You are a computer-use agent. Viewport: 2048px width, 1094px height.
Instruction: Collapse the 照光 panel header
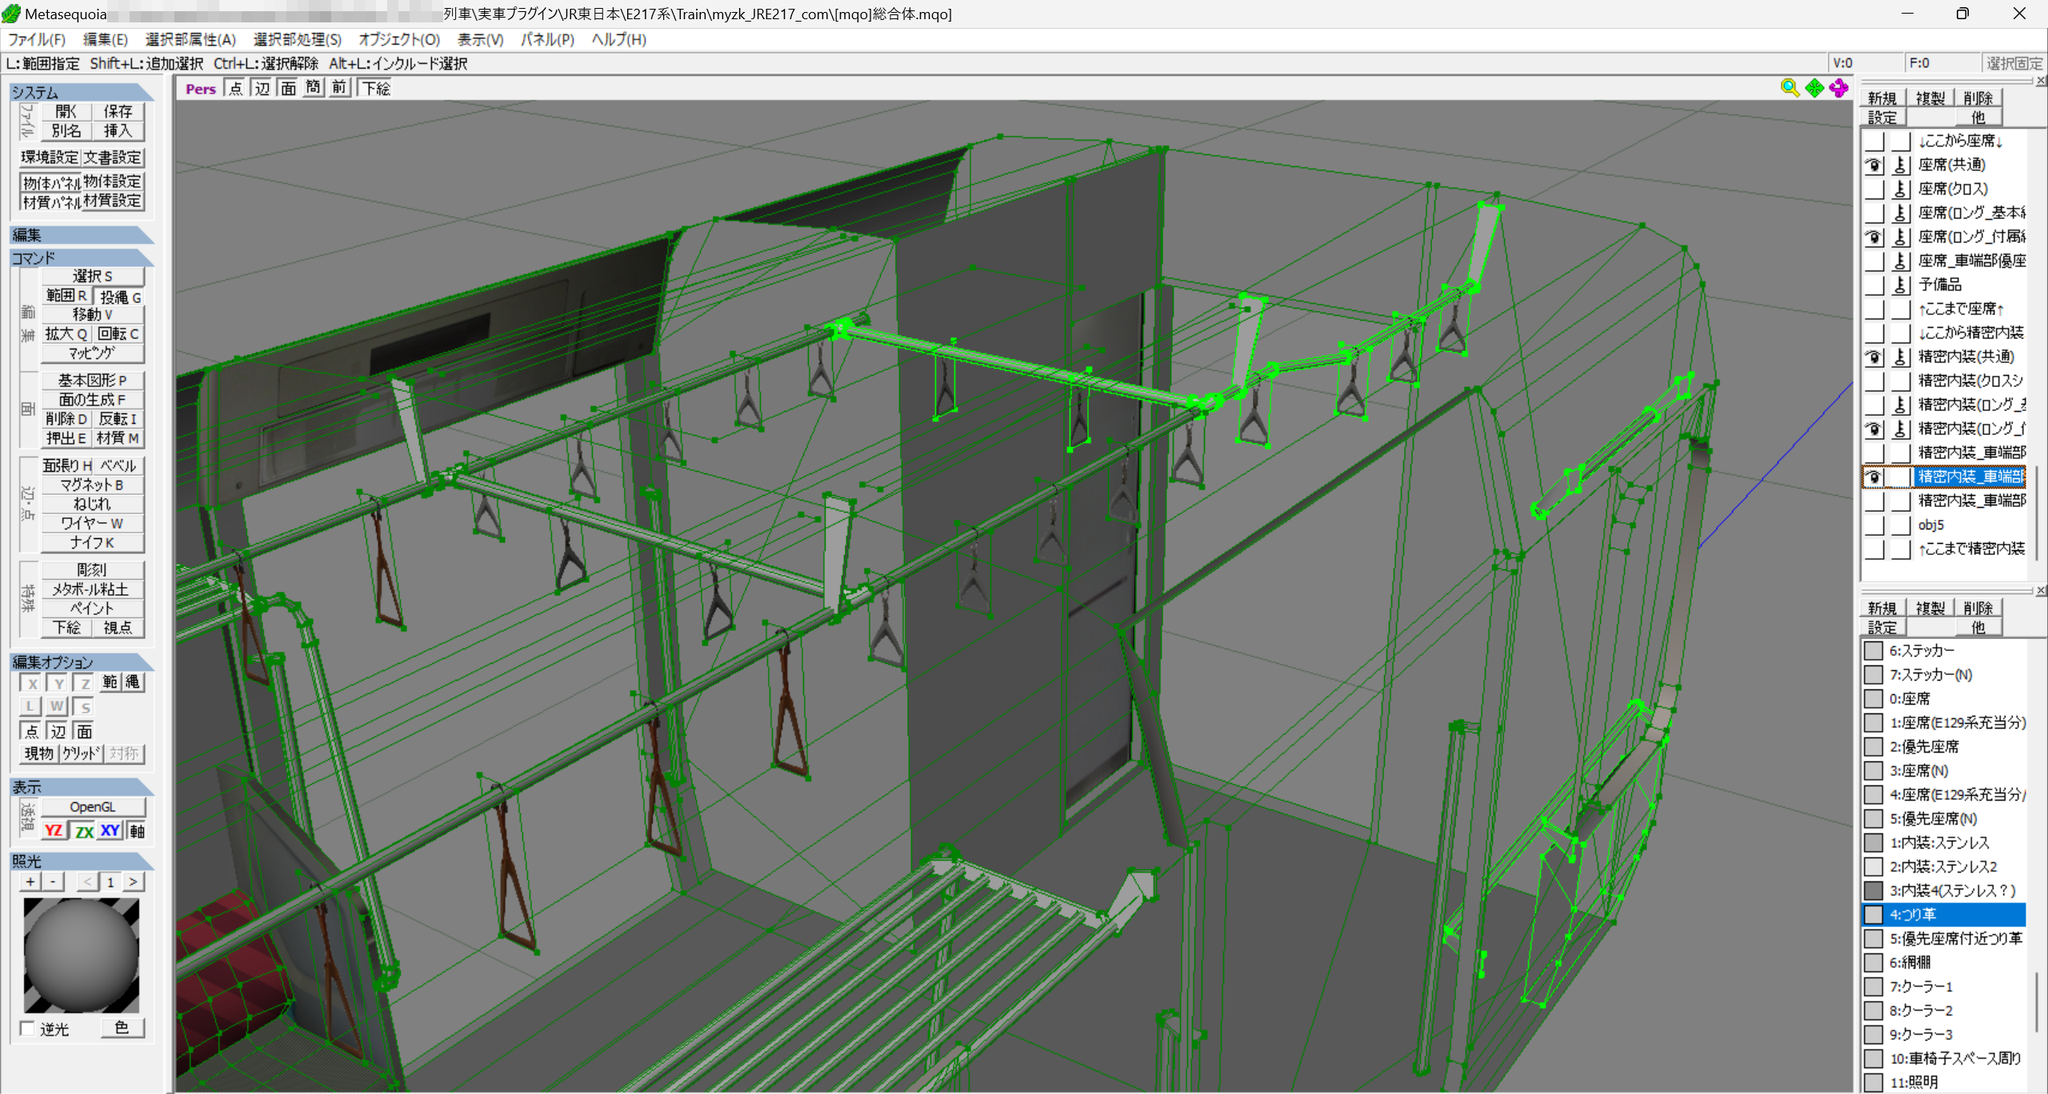click(x=82, y=861)
